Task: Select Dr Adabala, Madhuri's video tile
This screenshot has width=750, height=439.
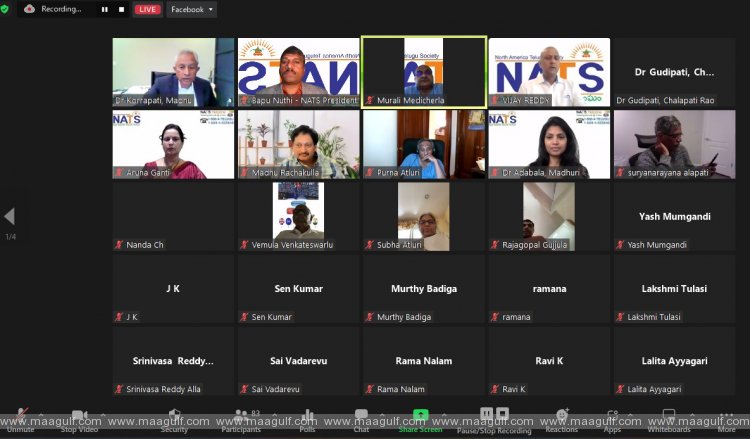Action: (x=549, y=144)
